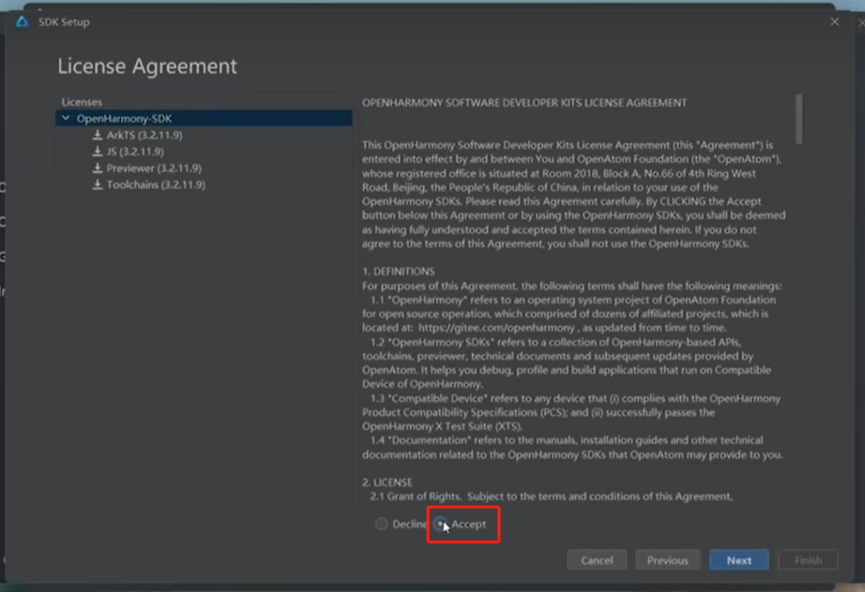This screenshot has height=592, width=865.
Task: Click the ArkTS download icon
Action: (98, 135)
